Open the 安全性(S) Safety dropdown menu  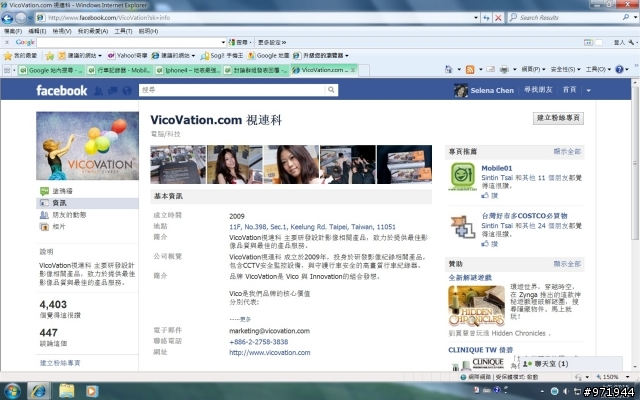pos(565,69)
